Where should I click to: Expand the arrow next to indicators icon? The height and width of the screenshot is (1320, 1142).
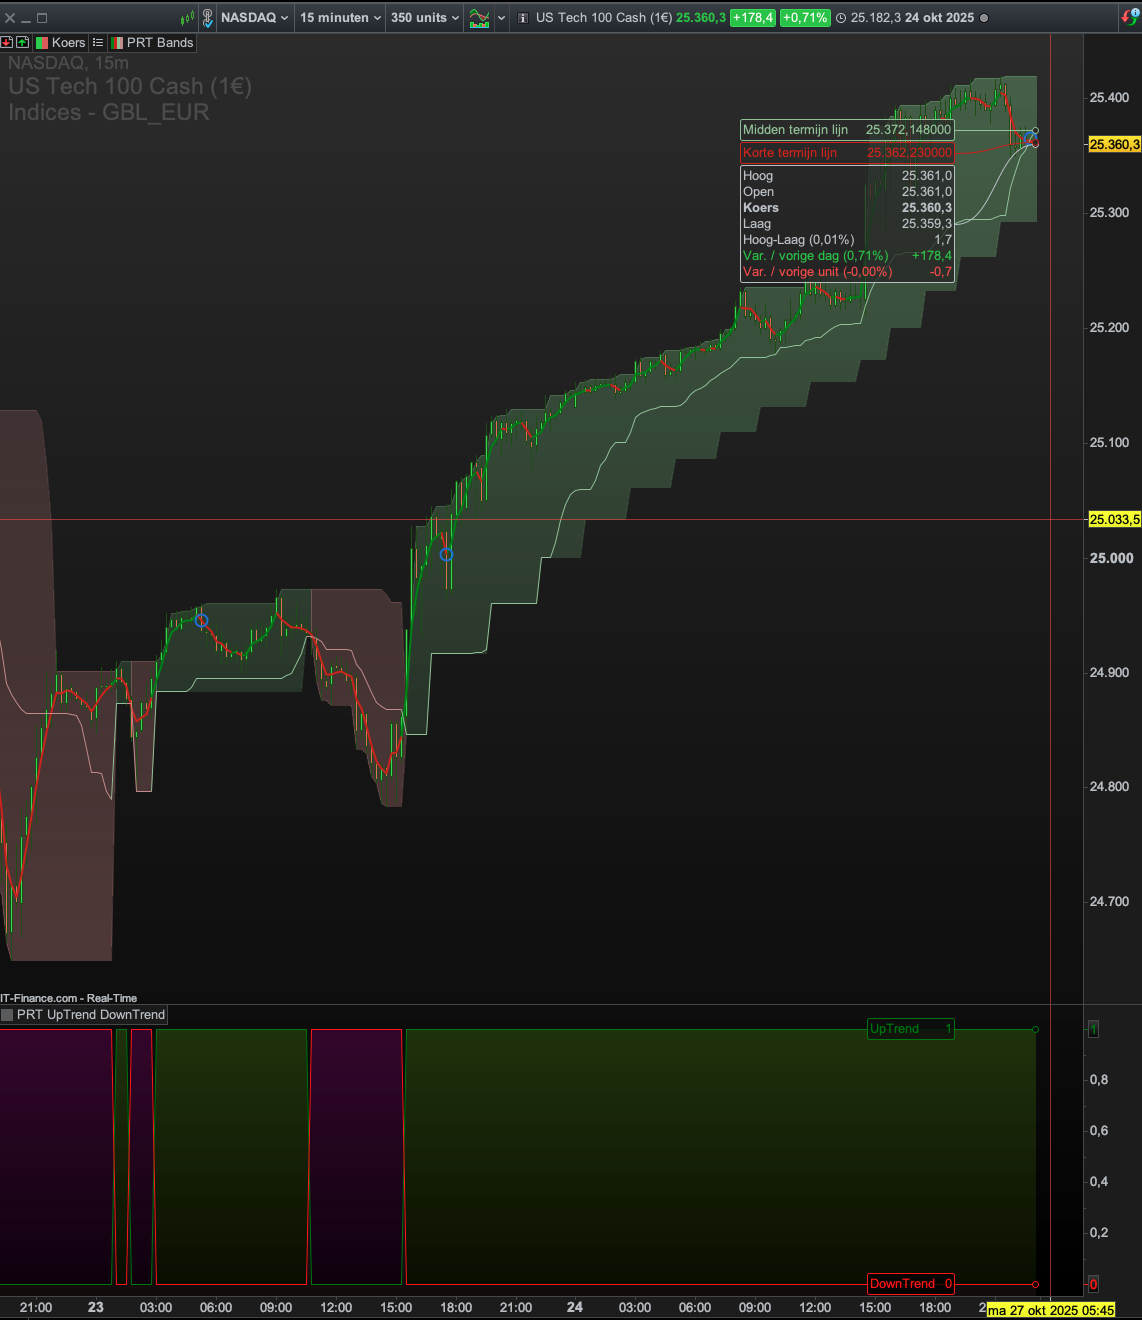pos(502,18)
